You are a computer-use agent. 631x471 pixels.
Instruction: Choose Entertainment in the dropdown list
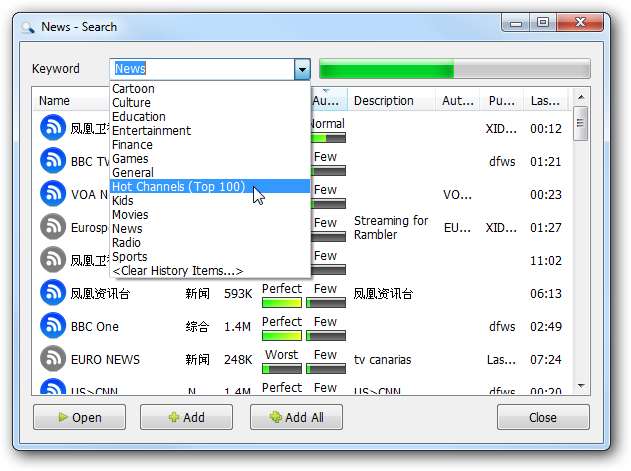210,131
